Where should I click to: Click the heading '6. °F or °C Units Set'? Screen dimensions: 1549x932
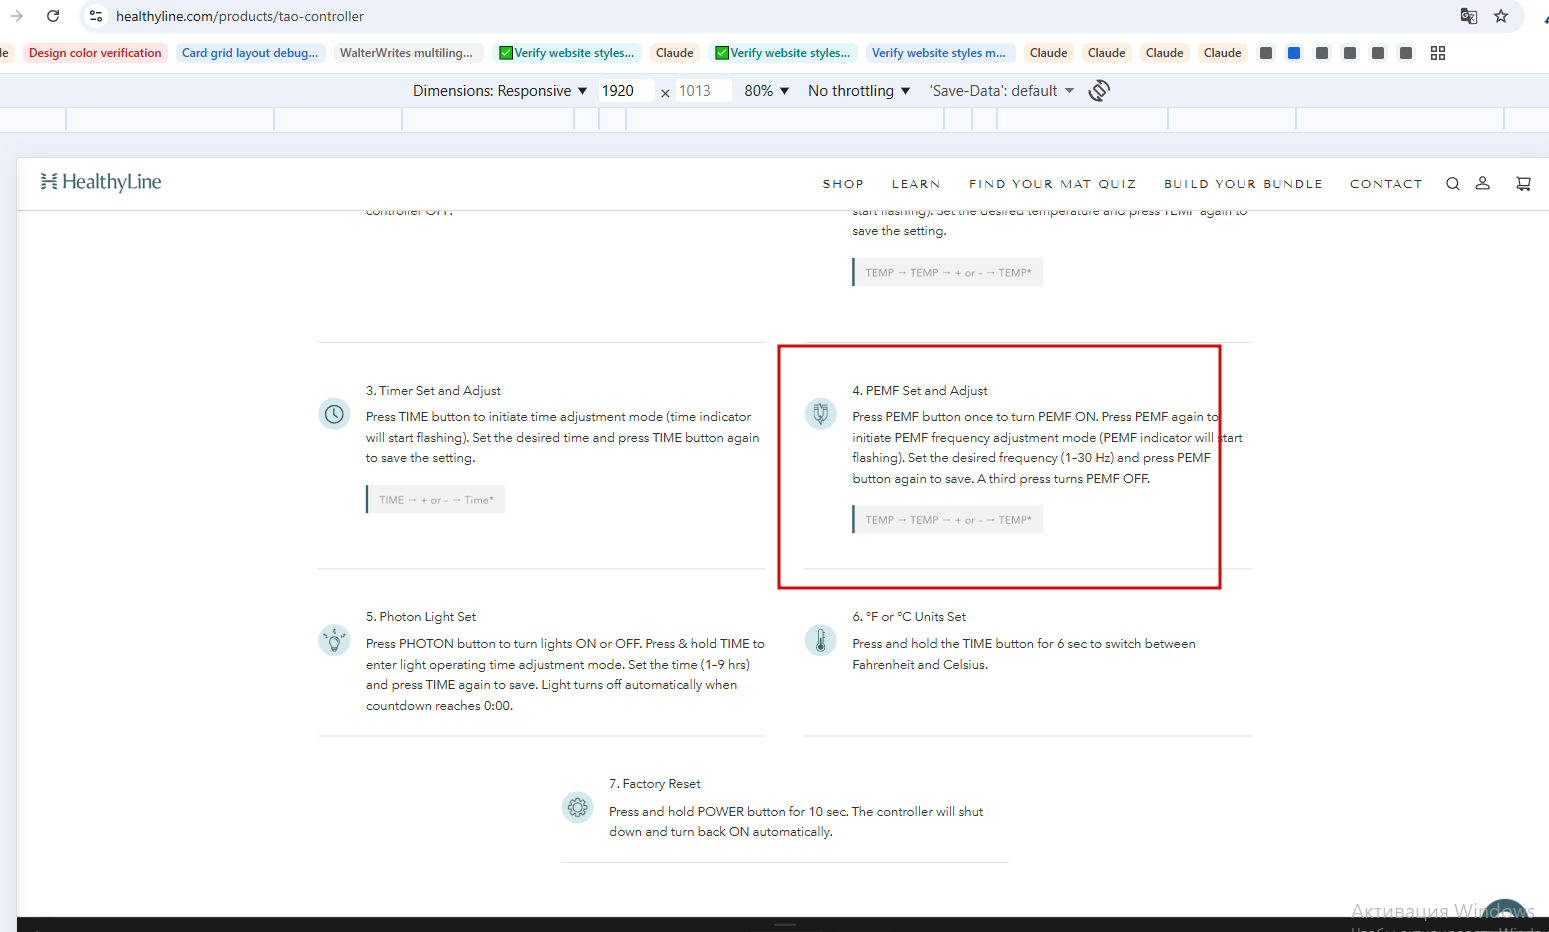click(x=909, y=617)
